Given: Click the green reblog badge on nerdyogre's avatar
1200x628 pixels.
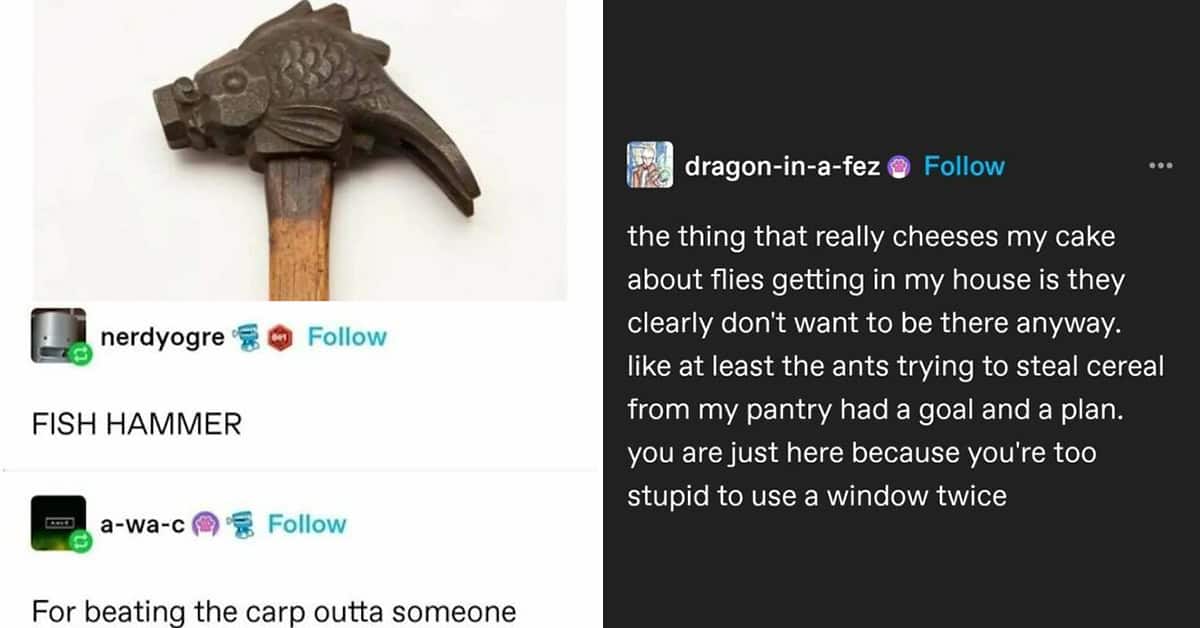Looking at the screenshot, I should [x=81, y=353].
